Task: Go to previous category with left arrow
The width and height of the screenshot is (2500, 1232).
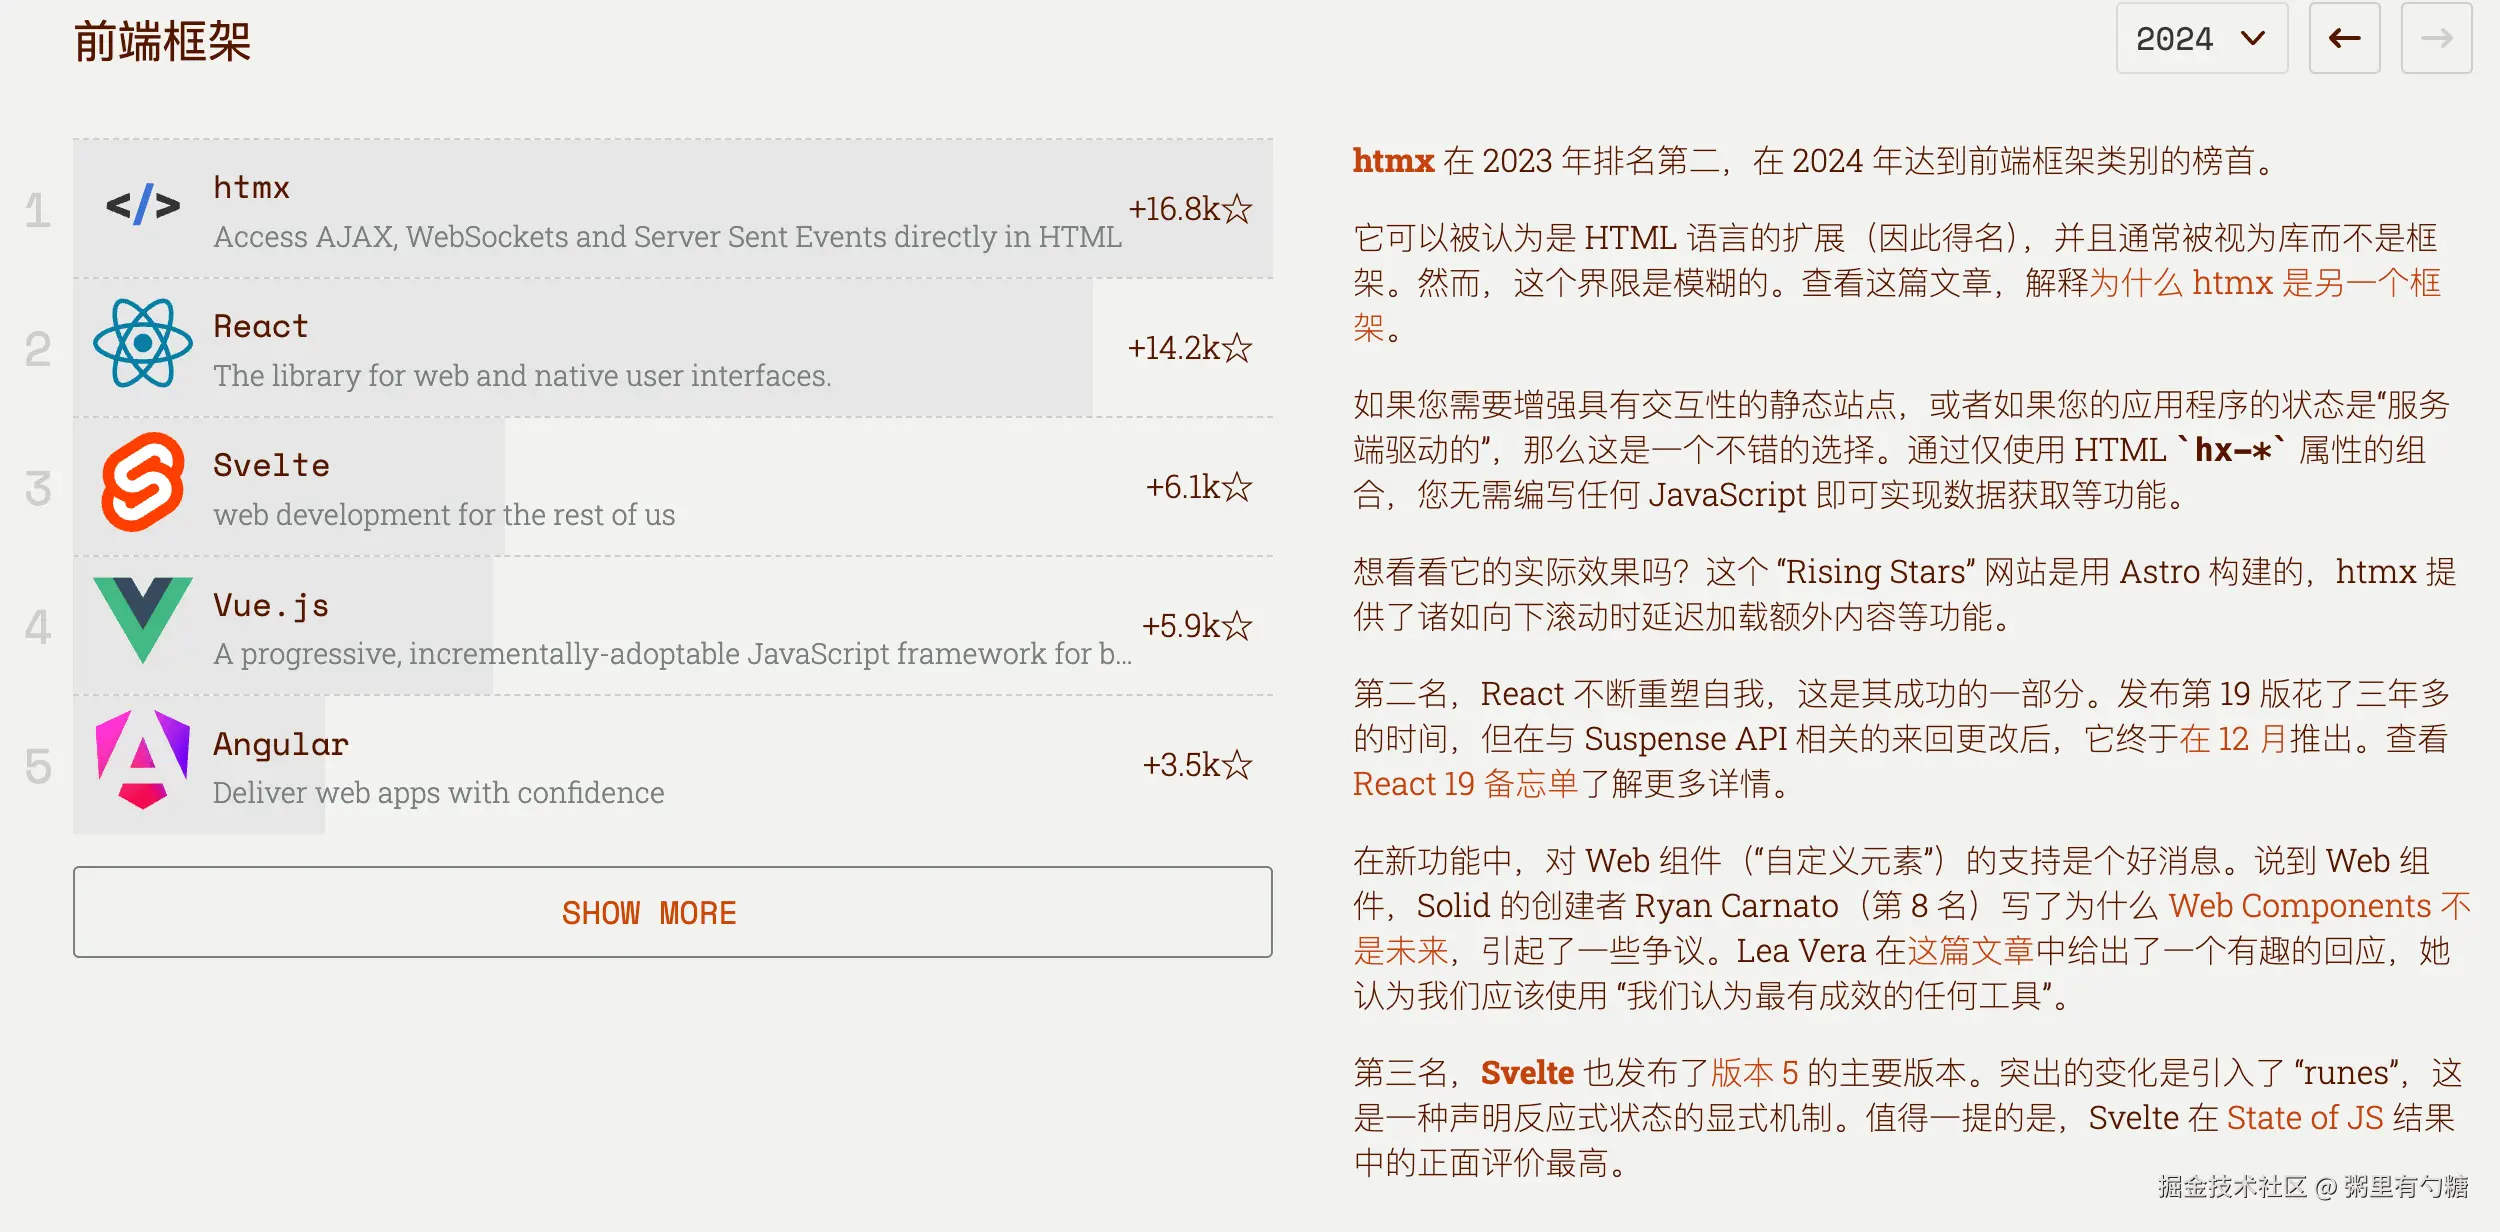Action: pos(2344,39)
